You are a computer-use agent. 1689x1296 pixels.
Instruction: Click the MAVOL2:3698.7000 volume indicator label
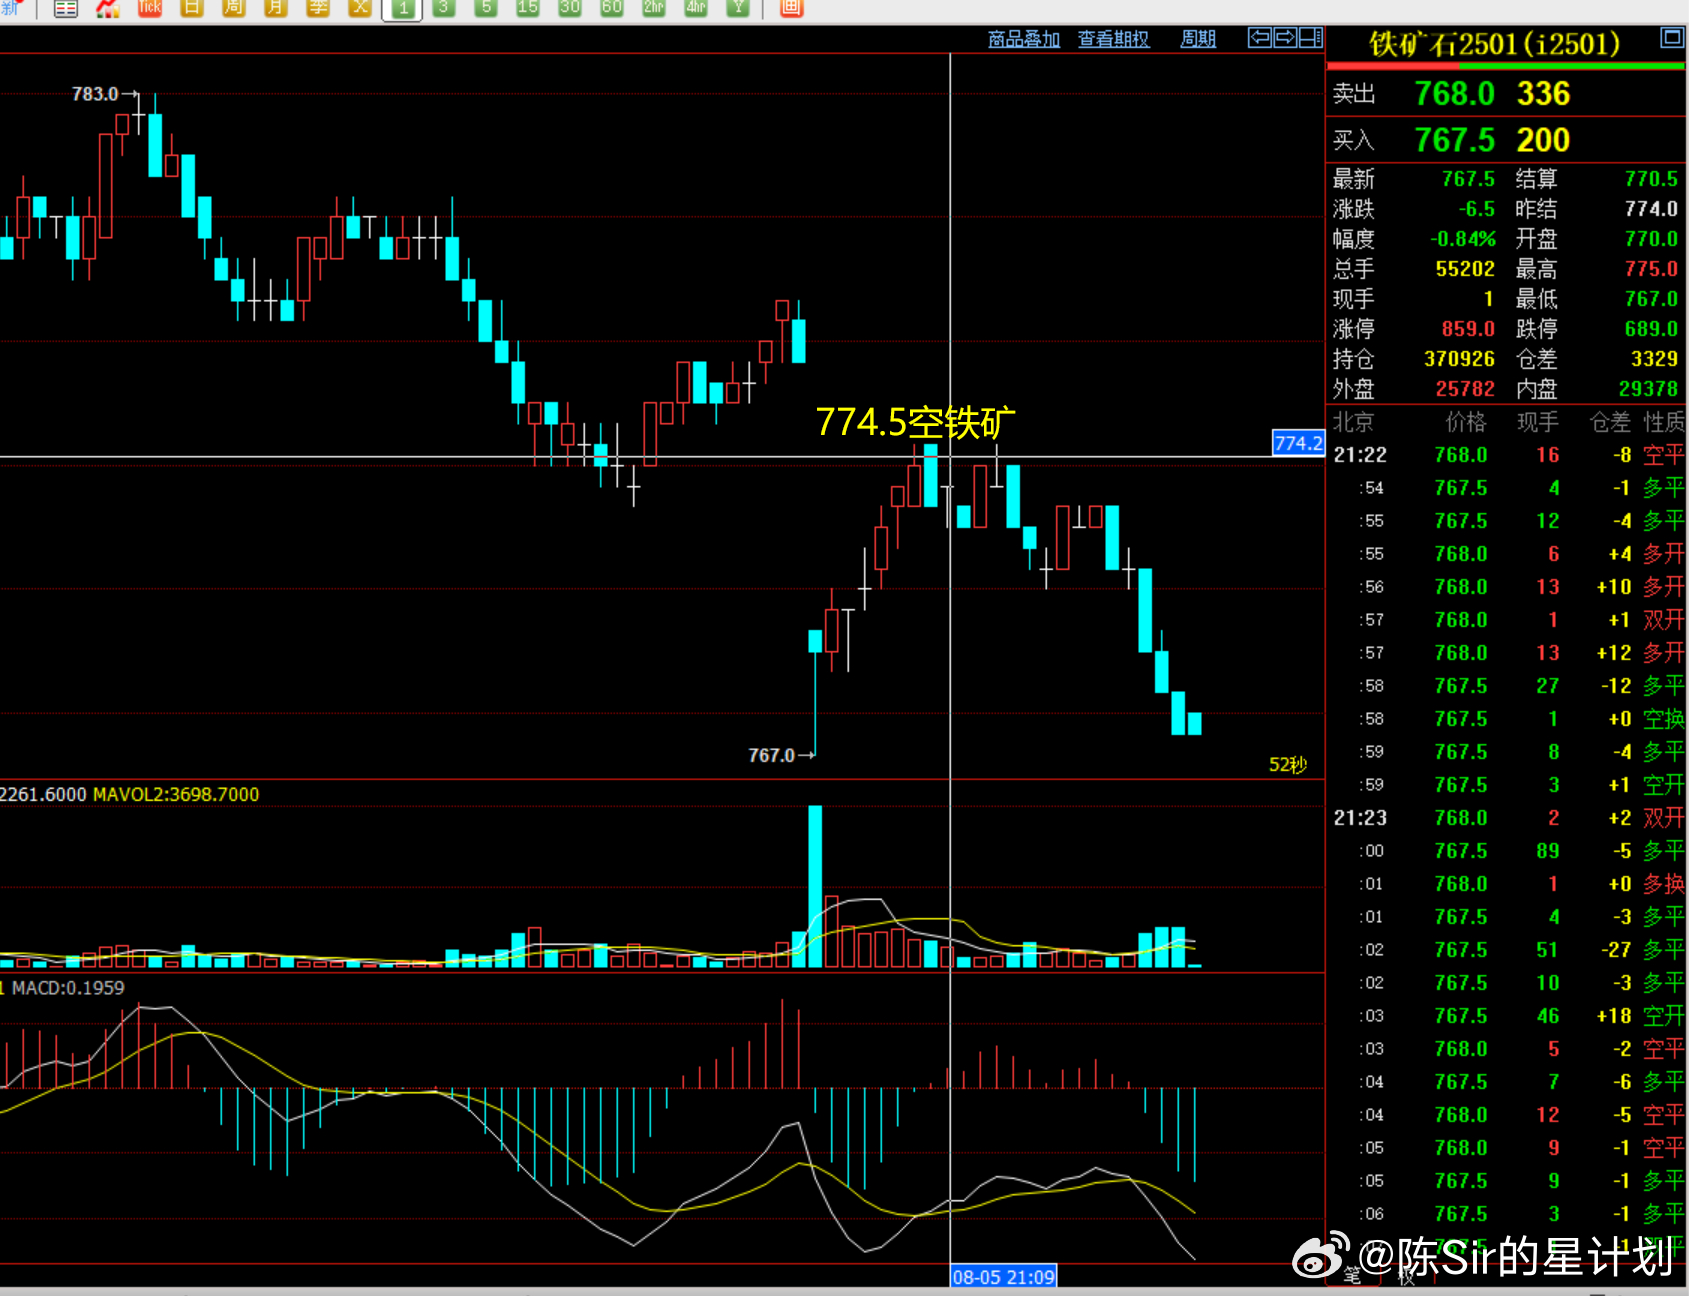click(176, 794)
